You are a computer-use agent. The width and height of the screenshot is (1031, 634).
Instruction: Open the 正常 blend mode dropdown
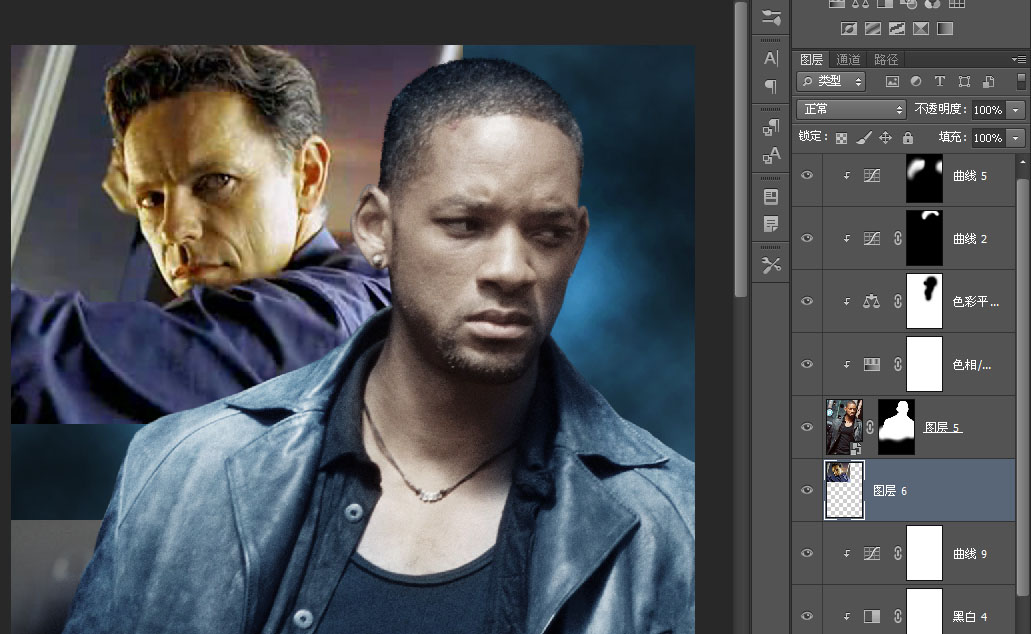[x=851, y=109]
